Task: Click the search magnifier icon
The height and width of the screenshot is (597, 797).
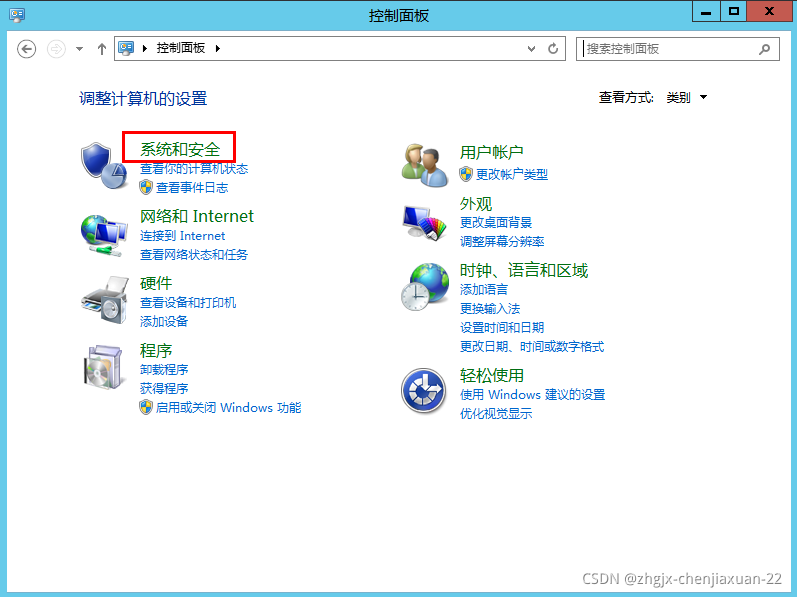Action: pos(765,48)
